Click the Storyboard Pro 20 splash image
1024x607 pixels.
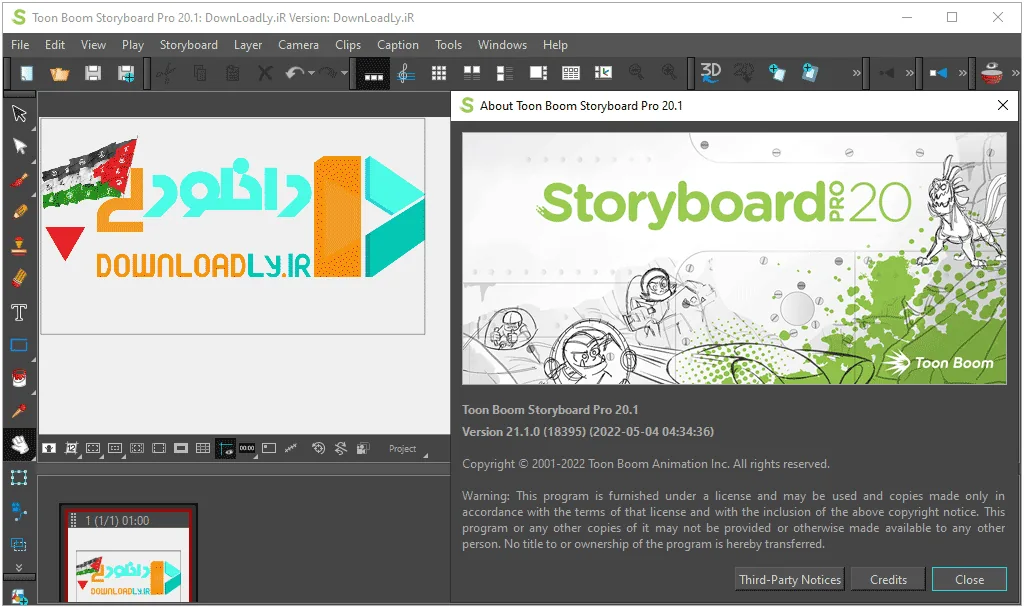point(734,259)
